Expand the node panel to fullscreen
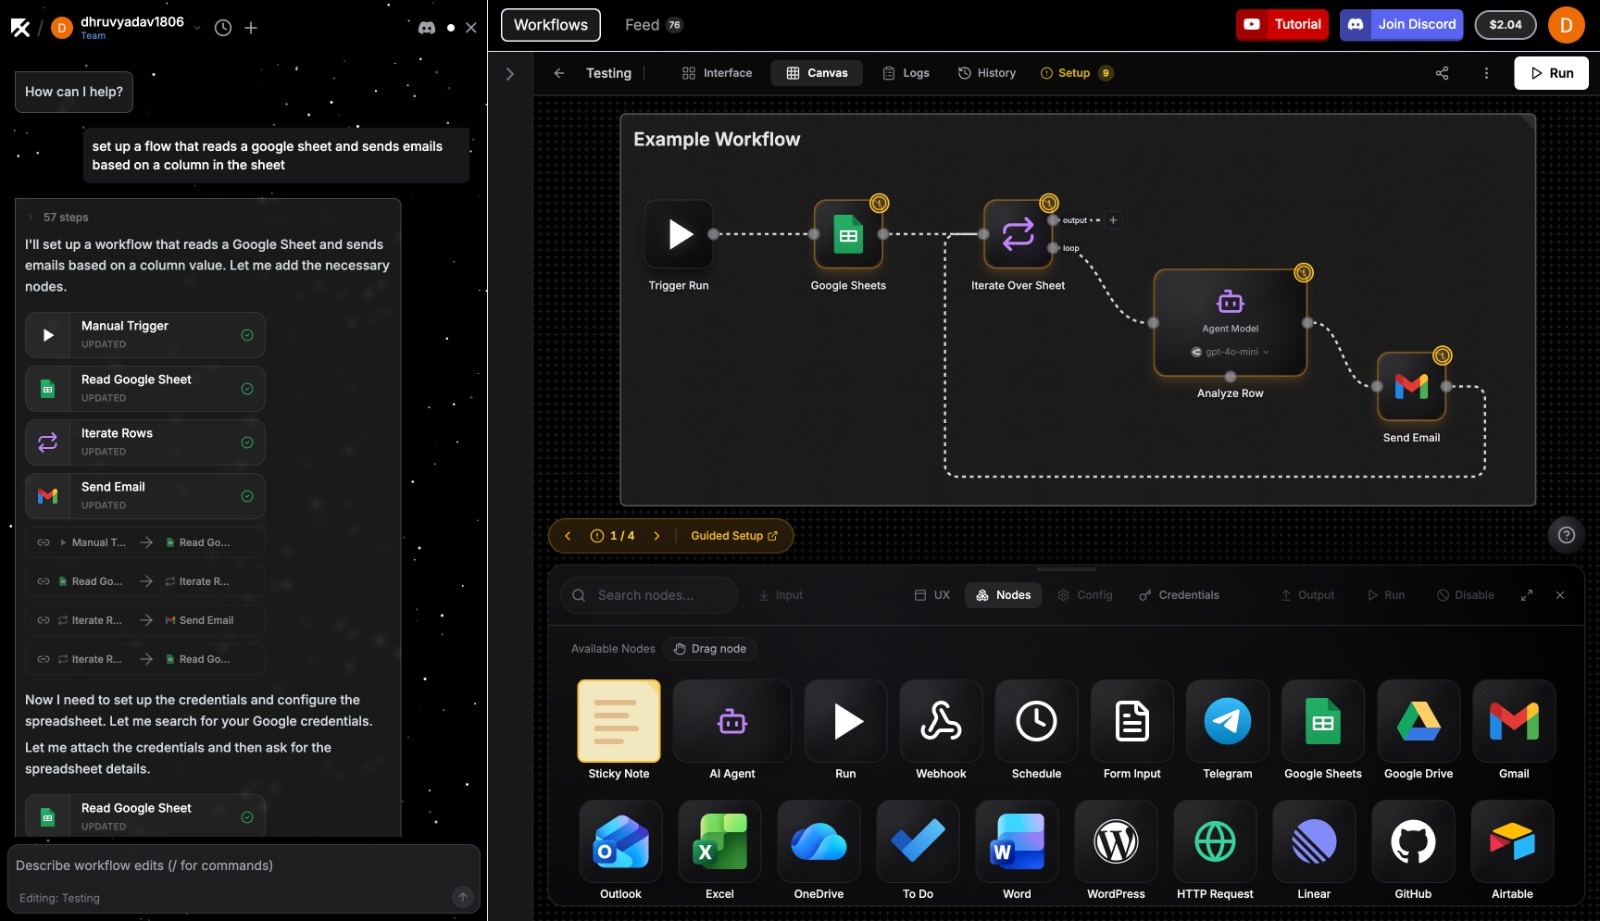1600x921 pixels. pos(1527,595)
